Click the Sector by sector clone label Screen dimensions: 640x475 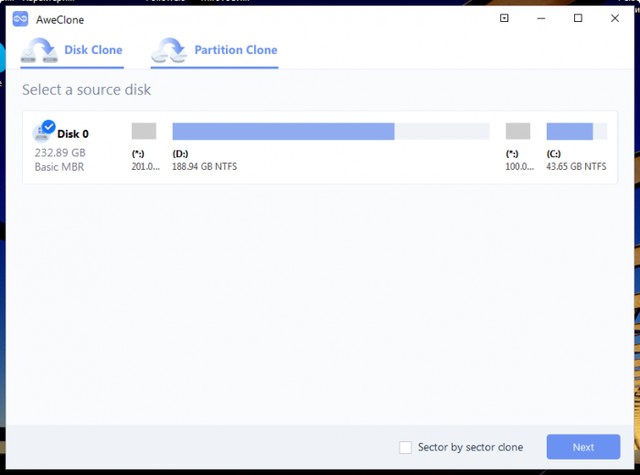470,447
